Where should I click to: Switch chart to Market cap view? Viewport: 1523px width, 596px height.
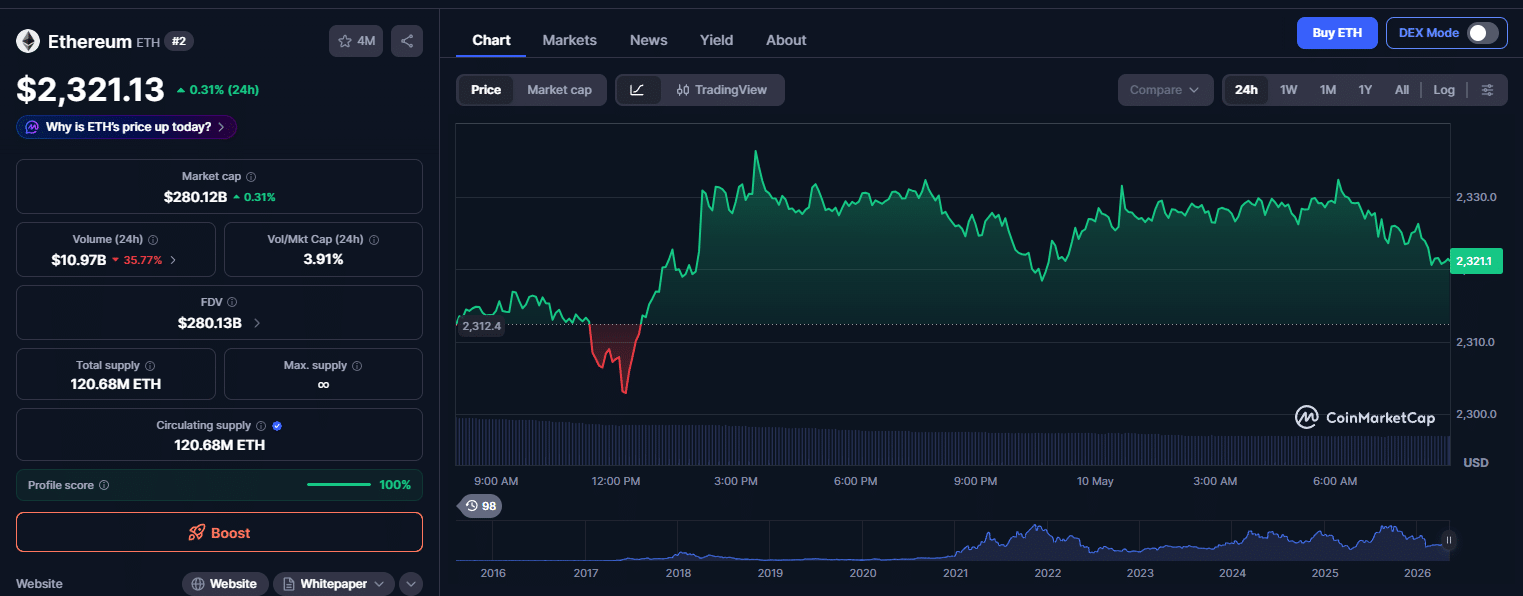559,90
